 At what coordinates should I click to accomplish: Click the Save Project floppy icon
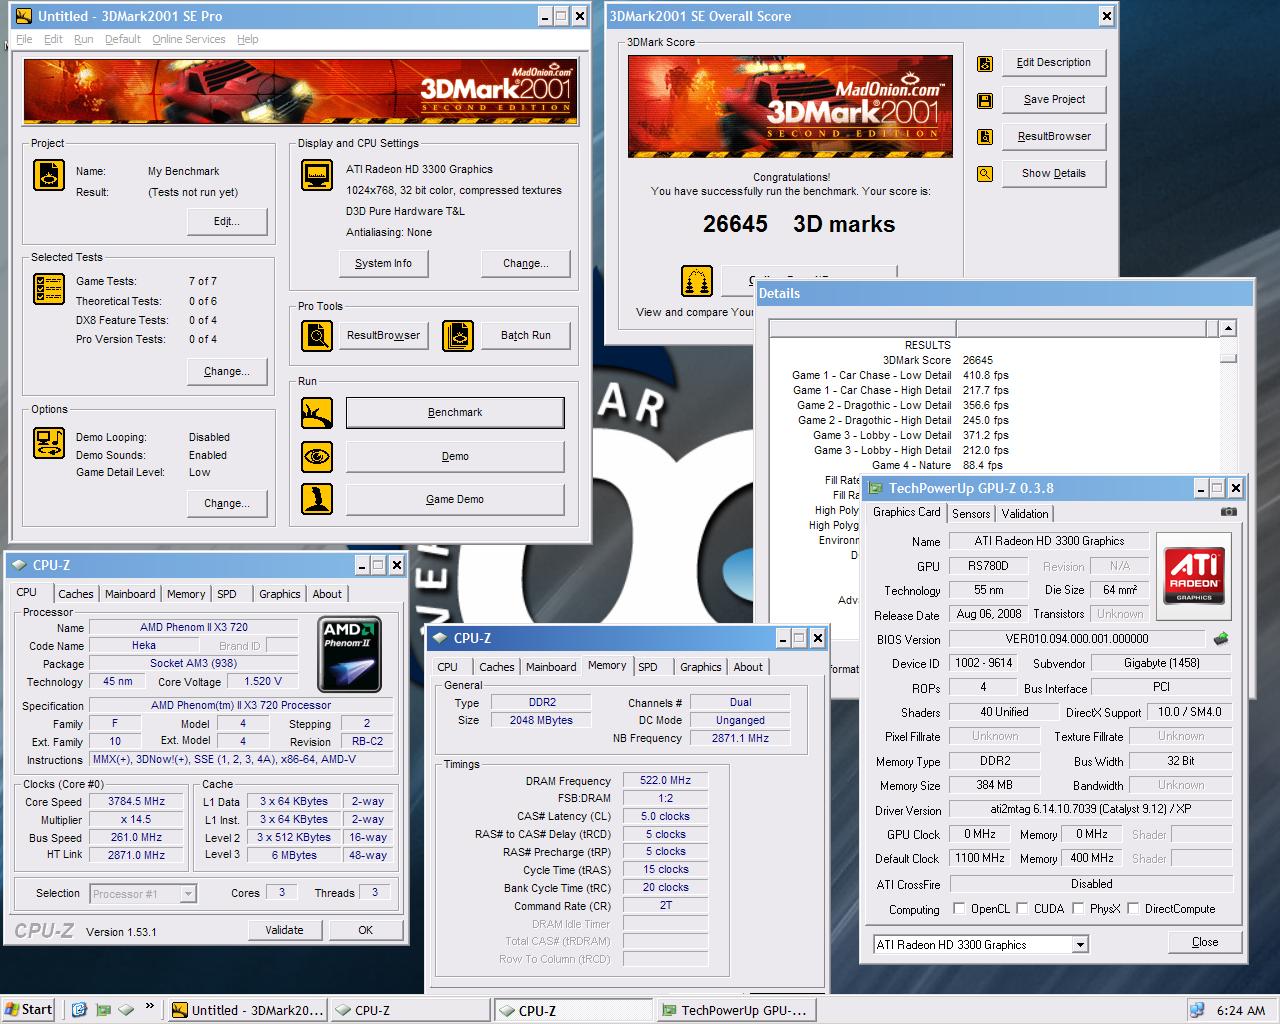[x=985, y=100]
